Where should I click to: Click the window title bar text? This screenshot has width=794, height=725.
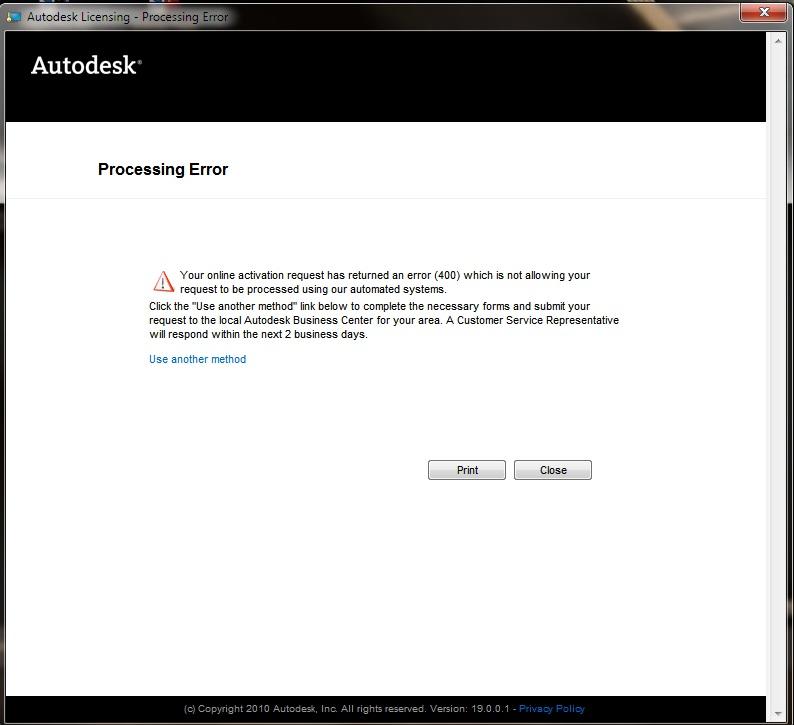tap(127, 17)
